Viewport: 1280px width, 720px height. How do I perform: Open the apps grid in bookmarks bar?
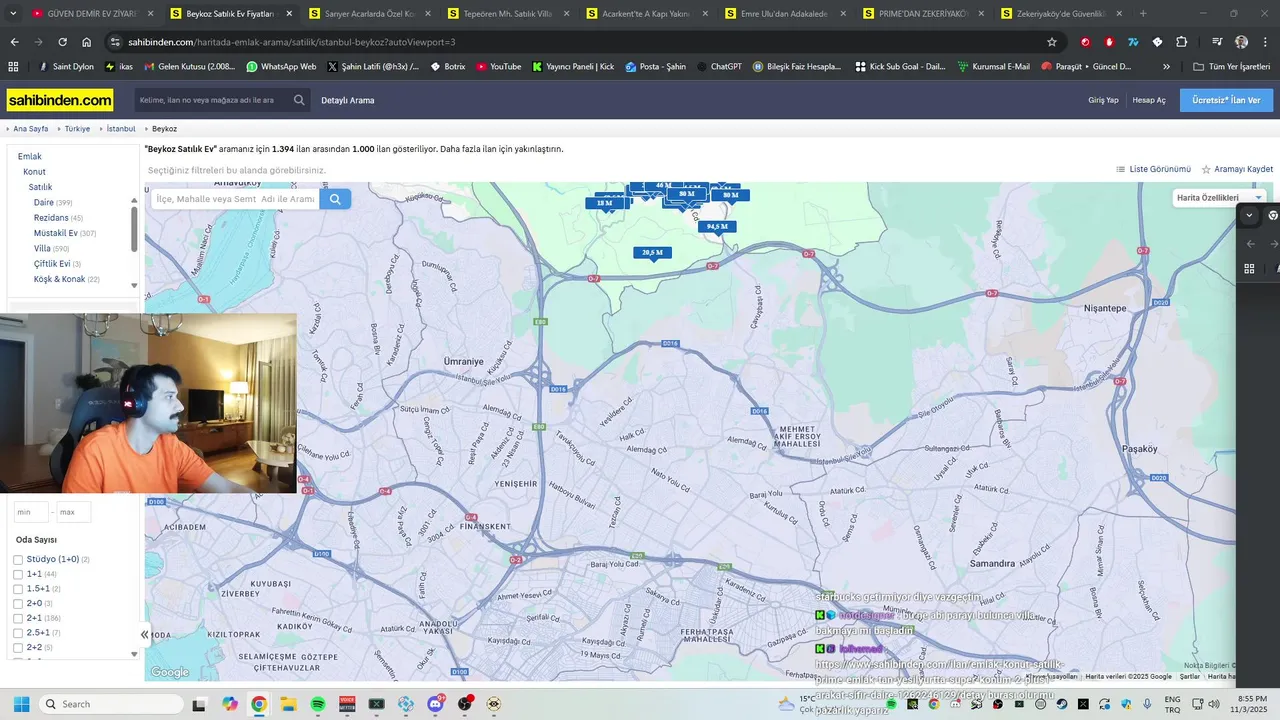pyautogui.click(x=13, y=66)
